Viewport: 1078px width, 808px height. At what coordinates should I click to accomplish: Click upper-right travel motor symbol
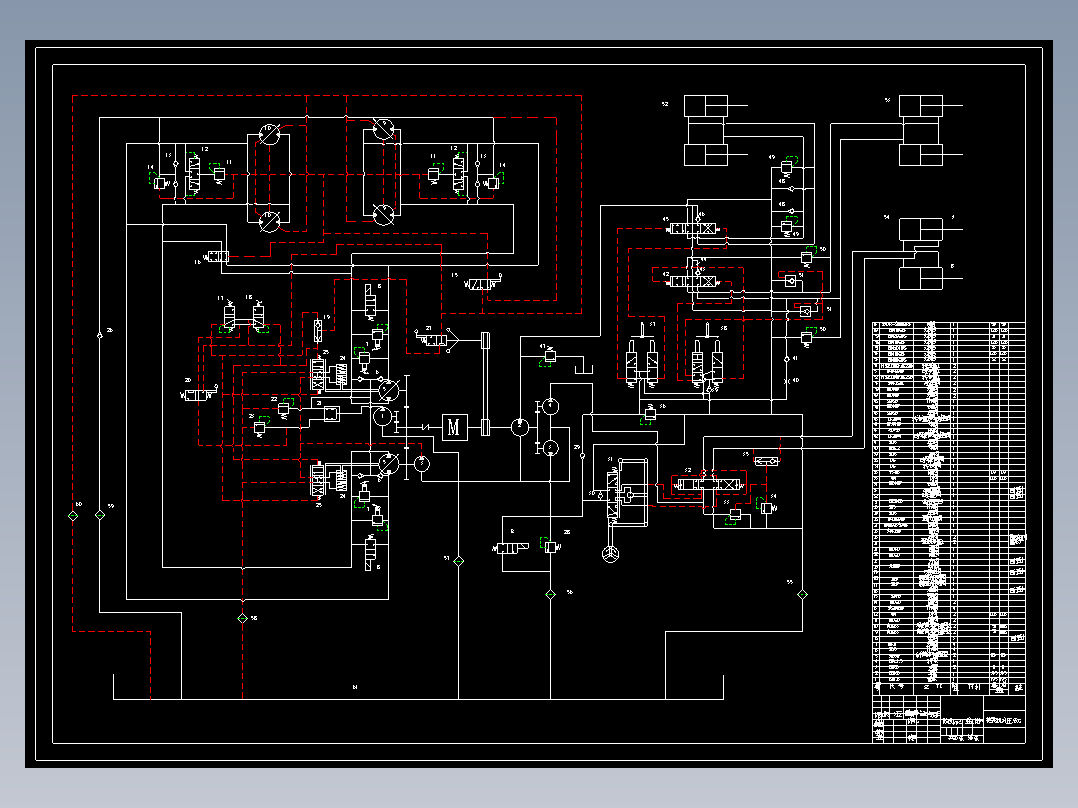coord(384,129)
